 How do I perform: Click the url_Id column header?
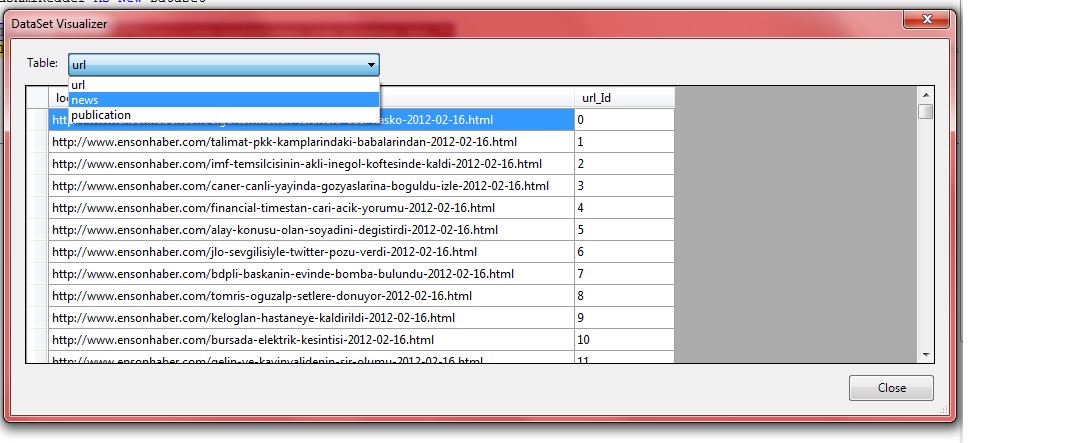(624, 98)
